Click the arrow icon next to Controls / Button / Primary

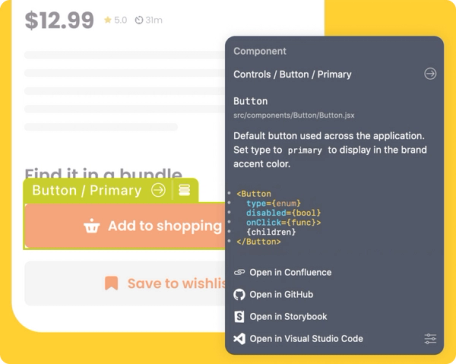tap(430, 74)
